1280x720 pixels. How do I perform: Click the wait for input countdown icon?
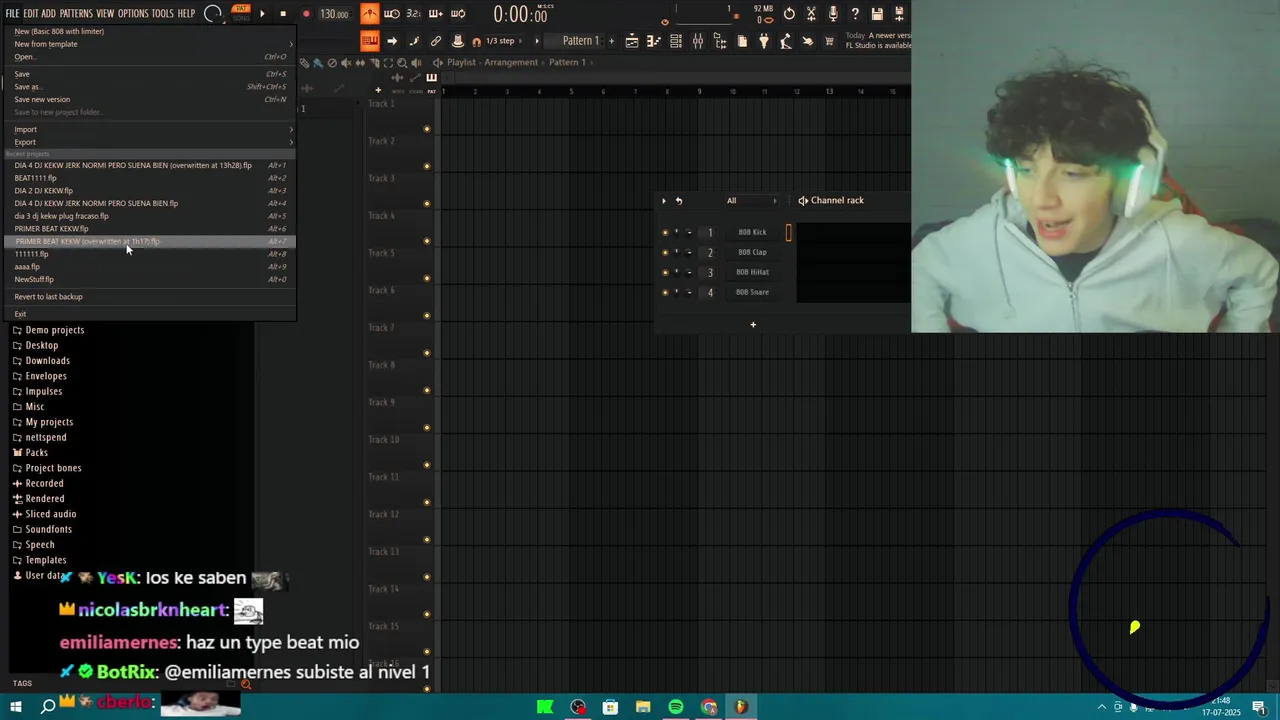click(392, 14)
